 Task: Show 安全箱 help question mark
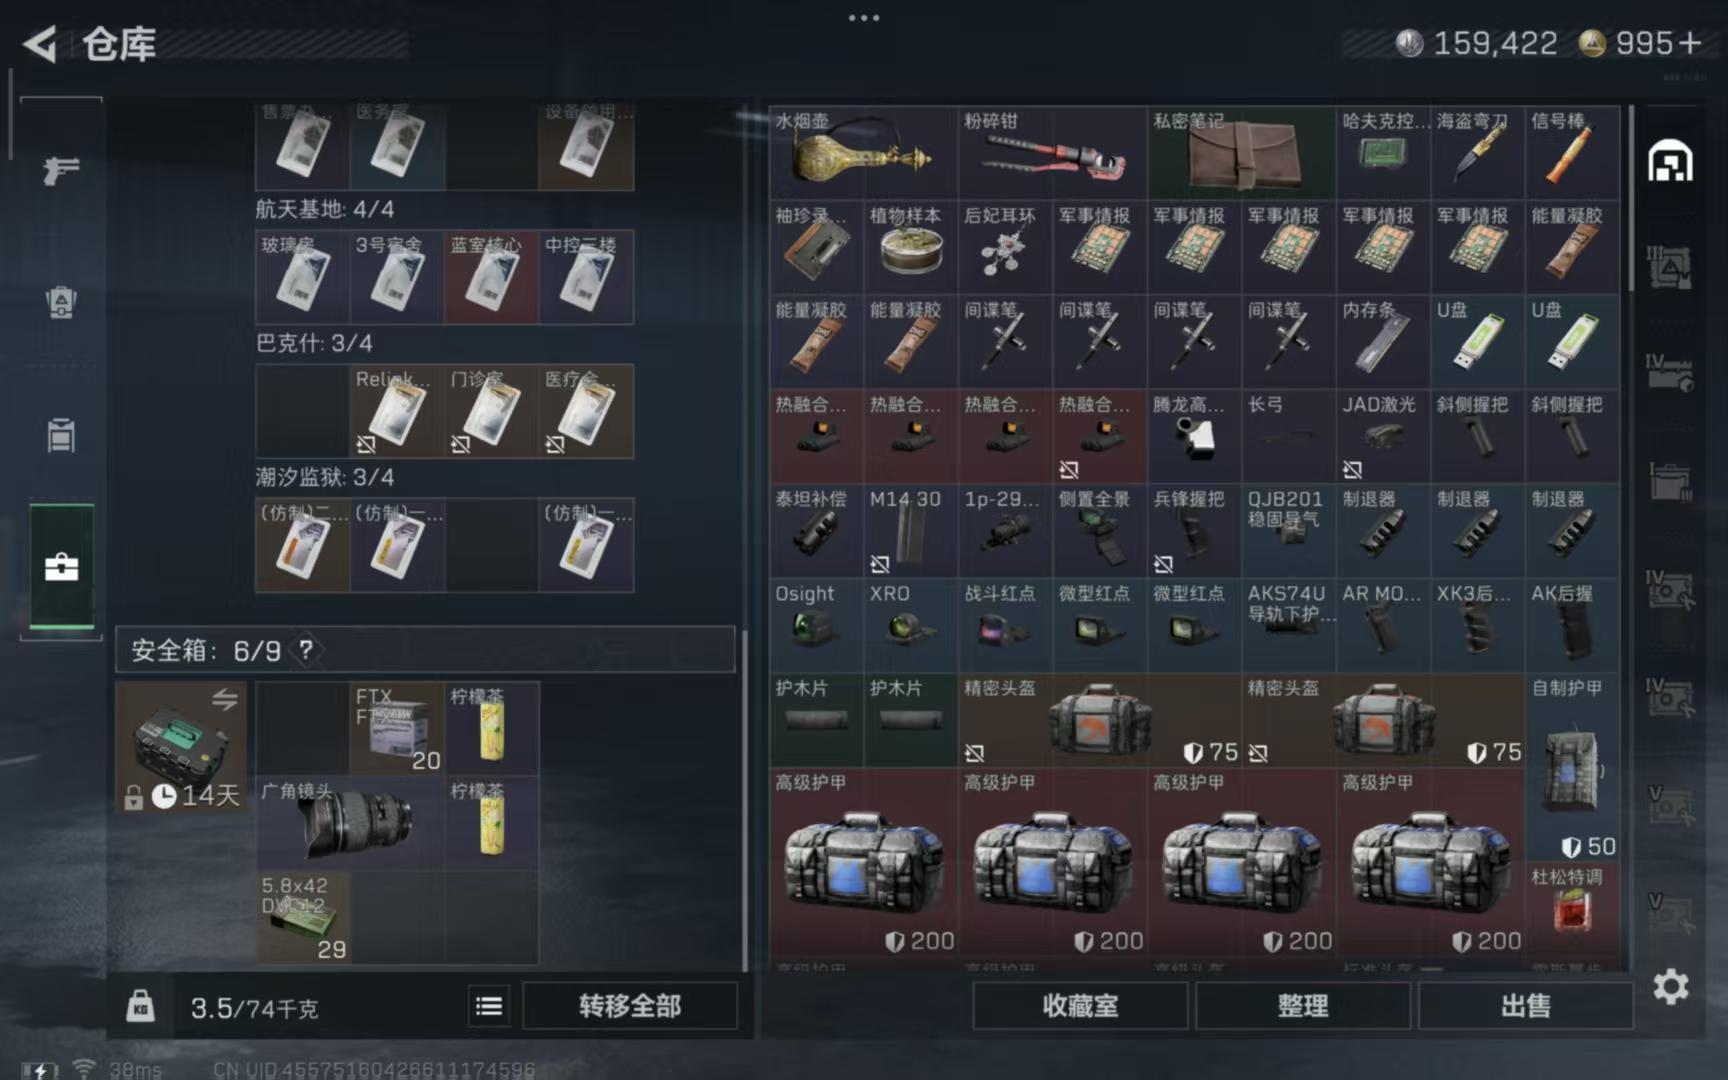pyautogui.click(x=306, y=651)
